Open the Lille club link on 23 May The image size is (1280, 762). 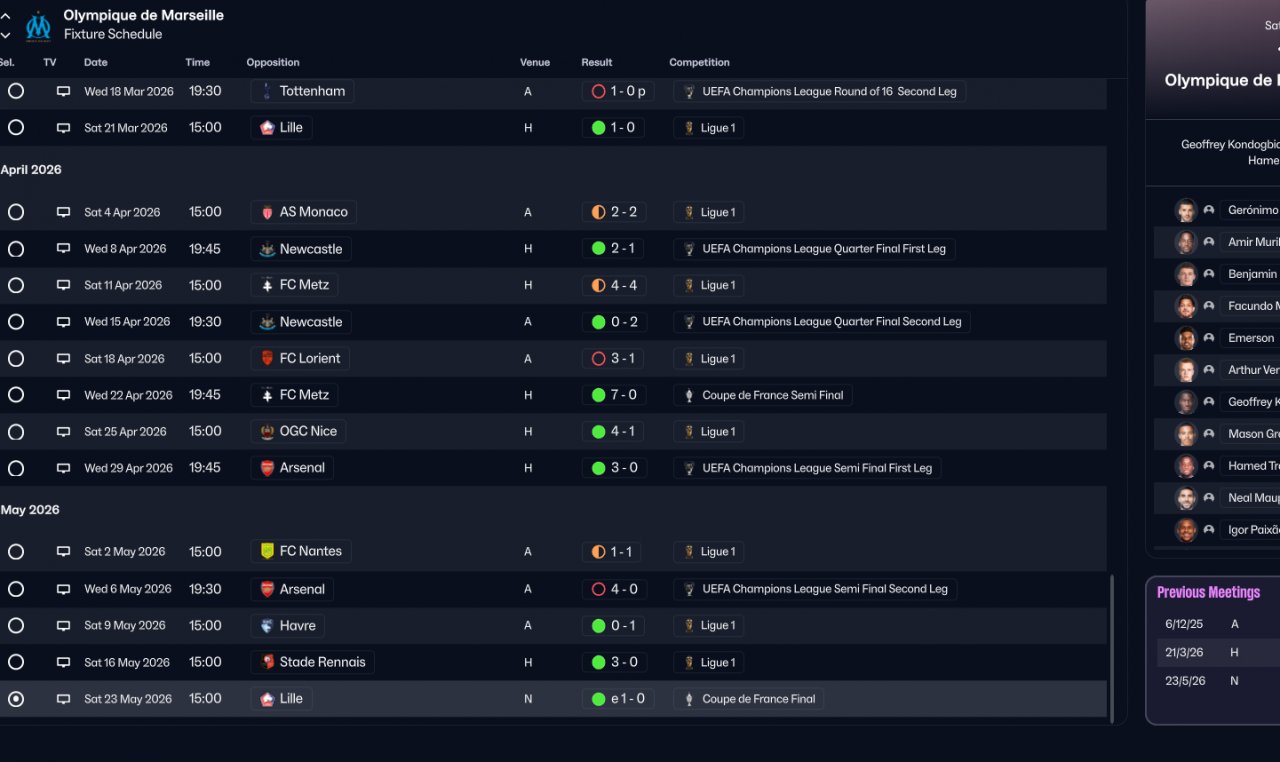click(281, 699)
